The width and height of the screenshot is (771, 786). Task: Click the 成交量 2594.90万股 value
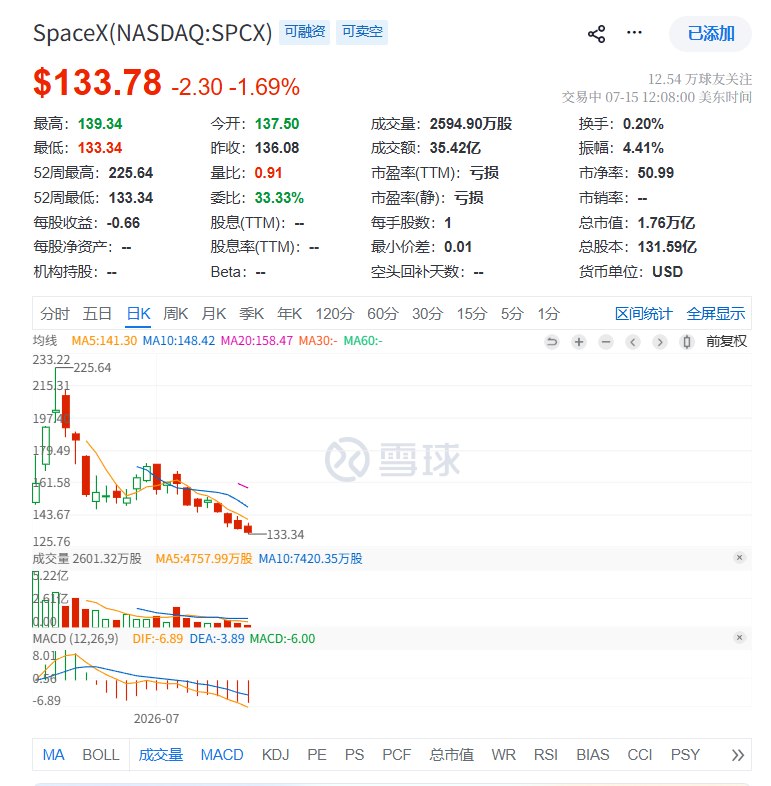click(471, 123)
